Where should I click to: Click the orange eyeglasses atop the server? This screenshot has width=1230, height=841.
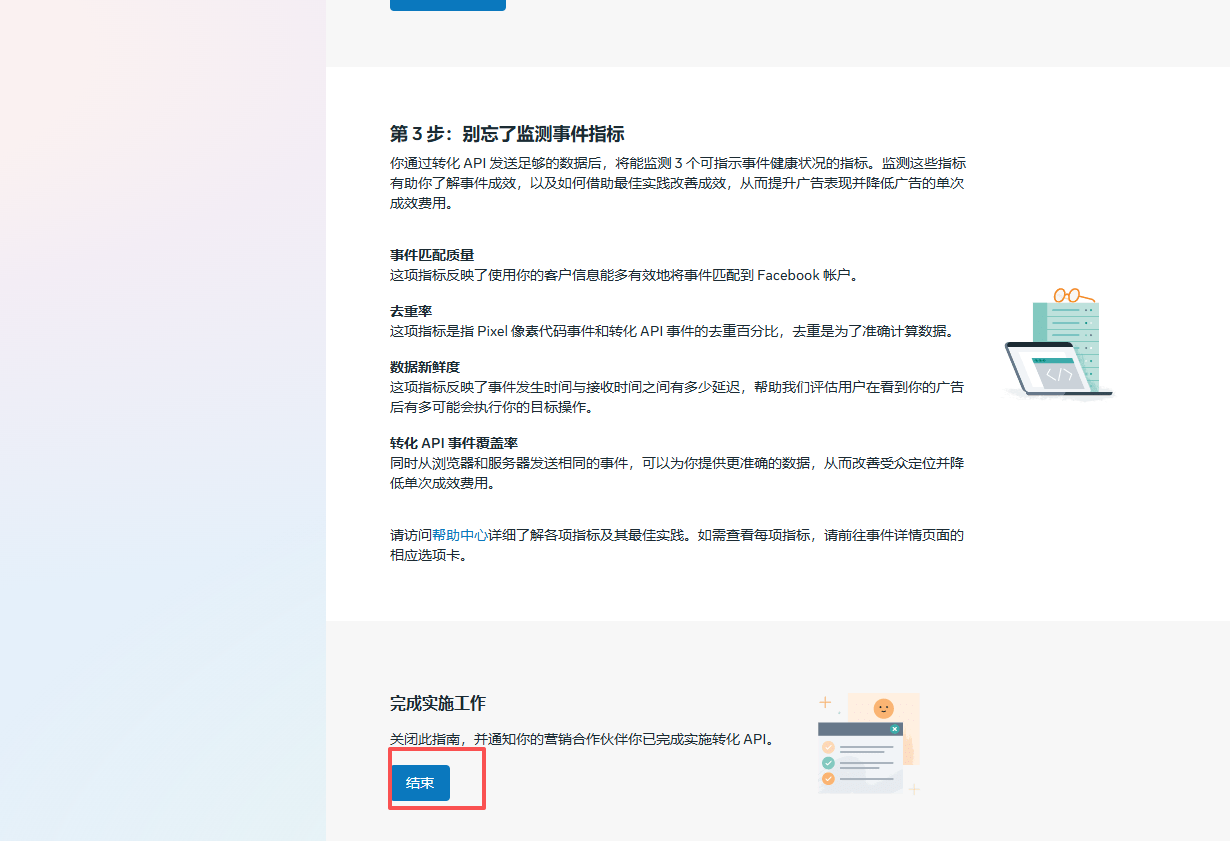[x=1070, y=296]
